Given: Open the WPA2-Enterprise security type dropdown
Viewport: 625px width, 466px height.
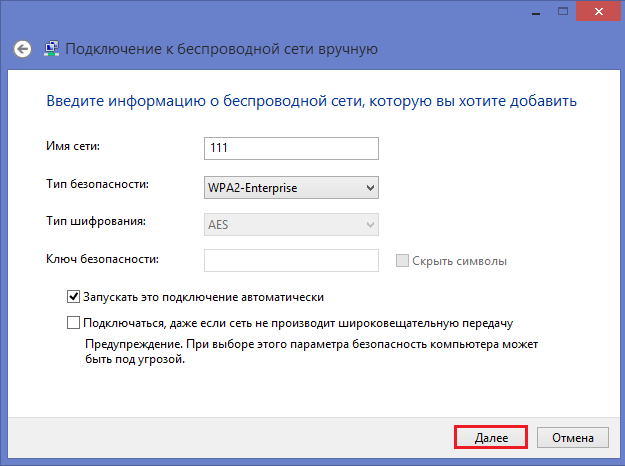Looking at the screenshot, I should 291,187.
